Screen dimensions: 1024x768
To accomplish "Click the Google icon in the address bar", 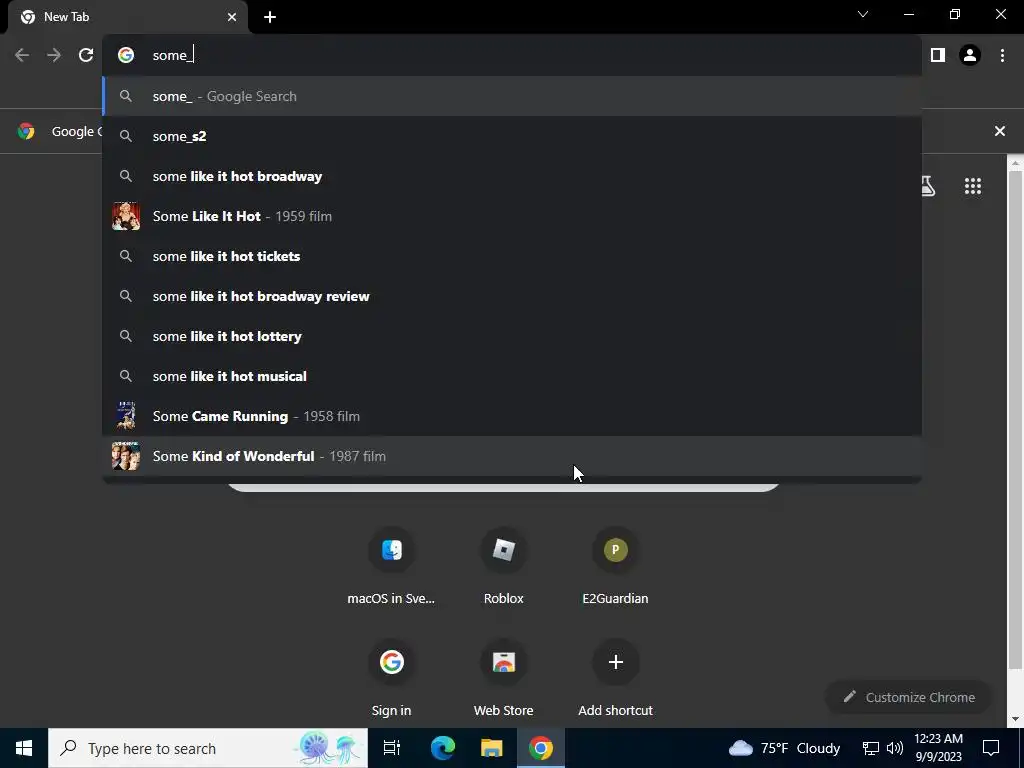I will [x=126, y=56].
